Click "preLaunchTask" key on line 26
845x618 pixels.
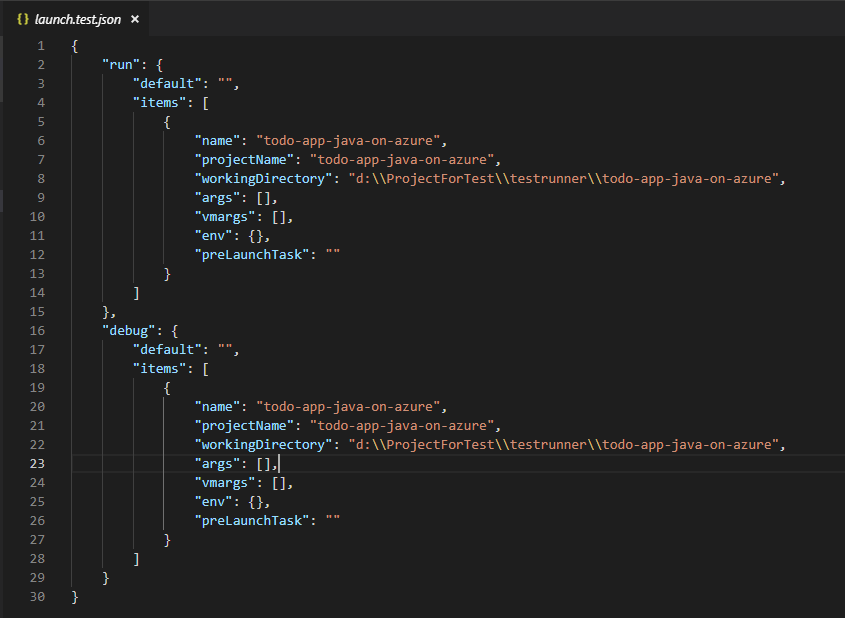[252, 520]
